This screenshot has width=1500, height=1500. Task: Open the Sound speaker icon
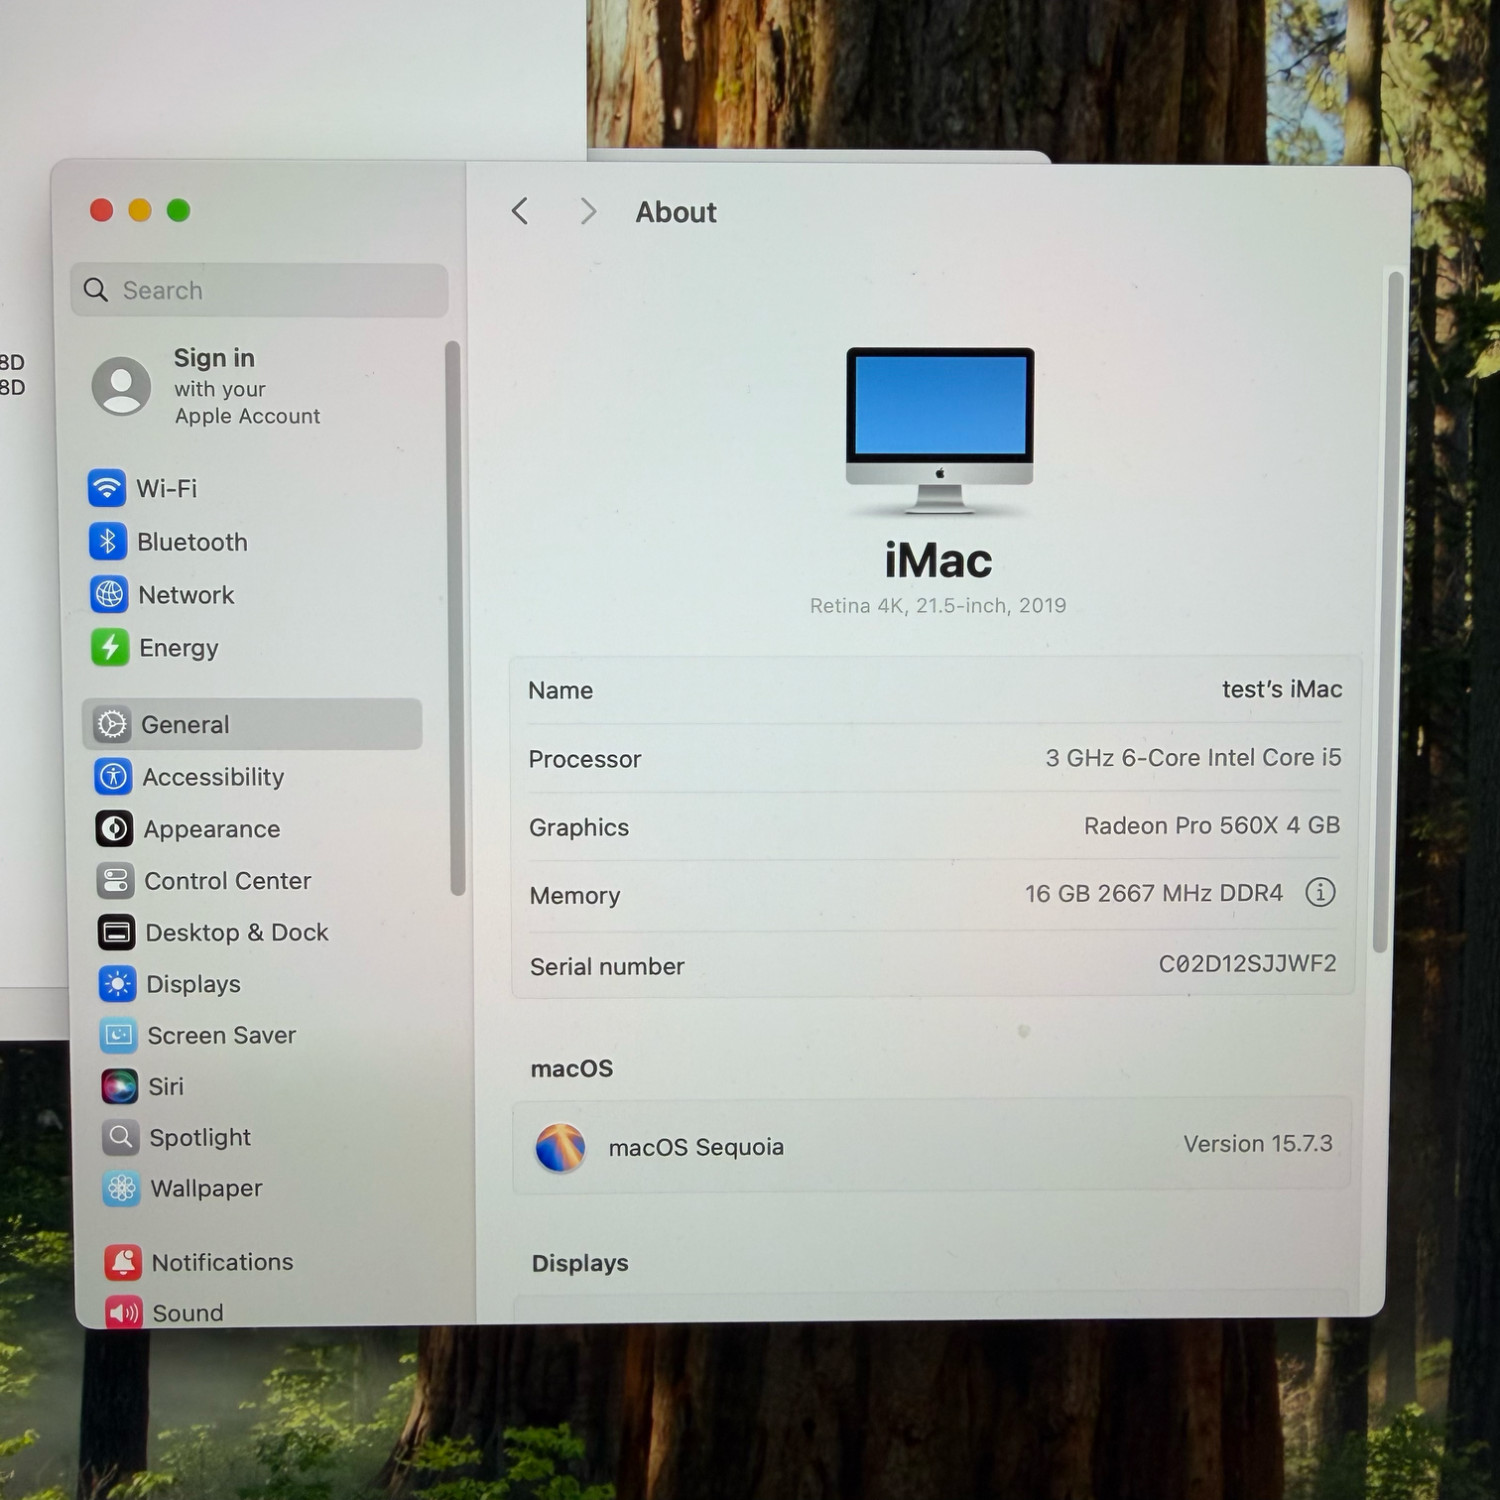[x=124, y=1312]
